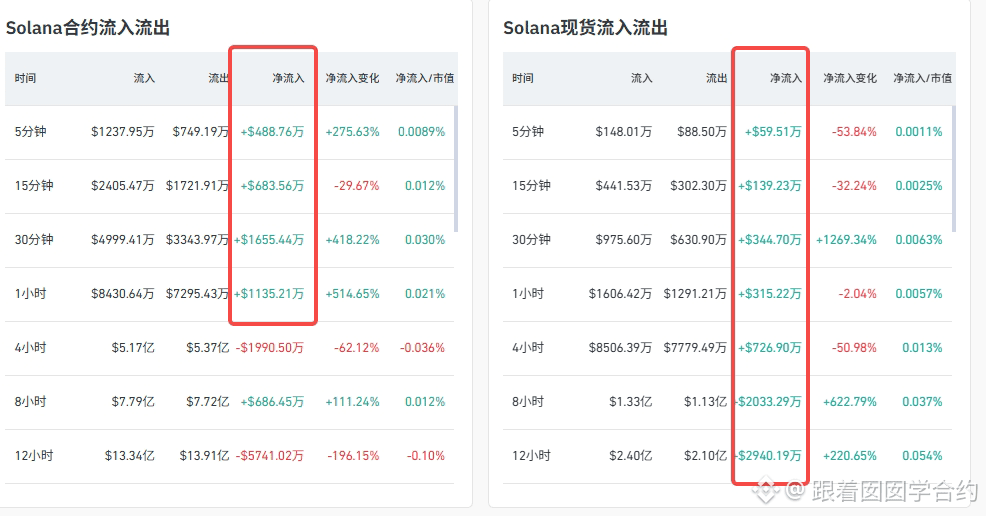Click the 净流入 header in Solana合约 table
The height and width of the screenshot is (516, 986).
[288, 79]
